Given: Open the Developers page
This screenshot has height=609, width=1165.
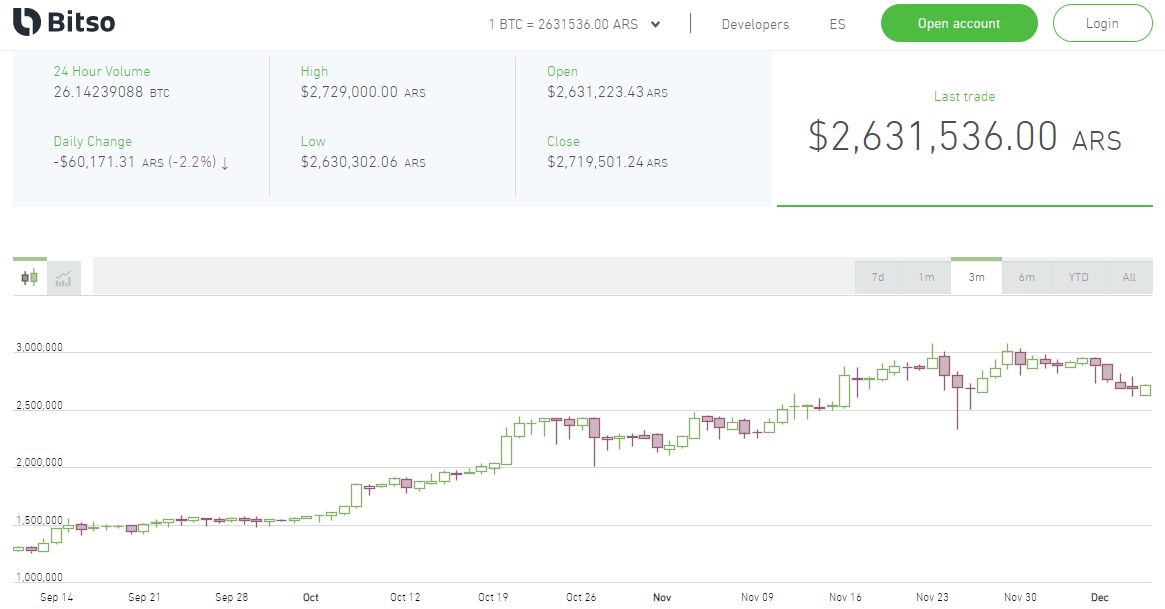Looking at the screenshot, I should [x=755, y=24].
